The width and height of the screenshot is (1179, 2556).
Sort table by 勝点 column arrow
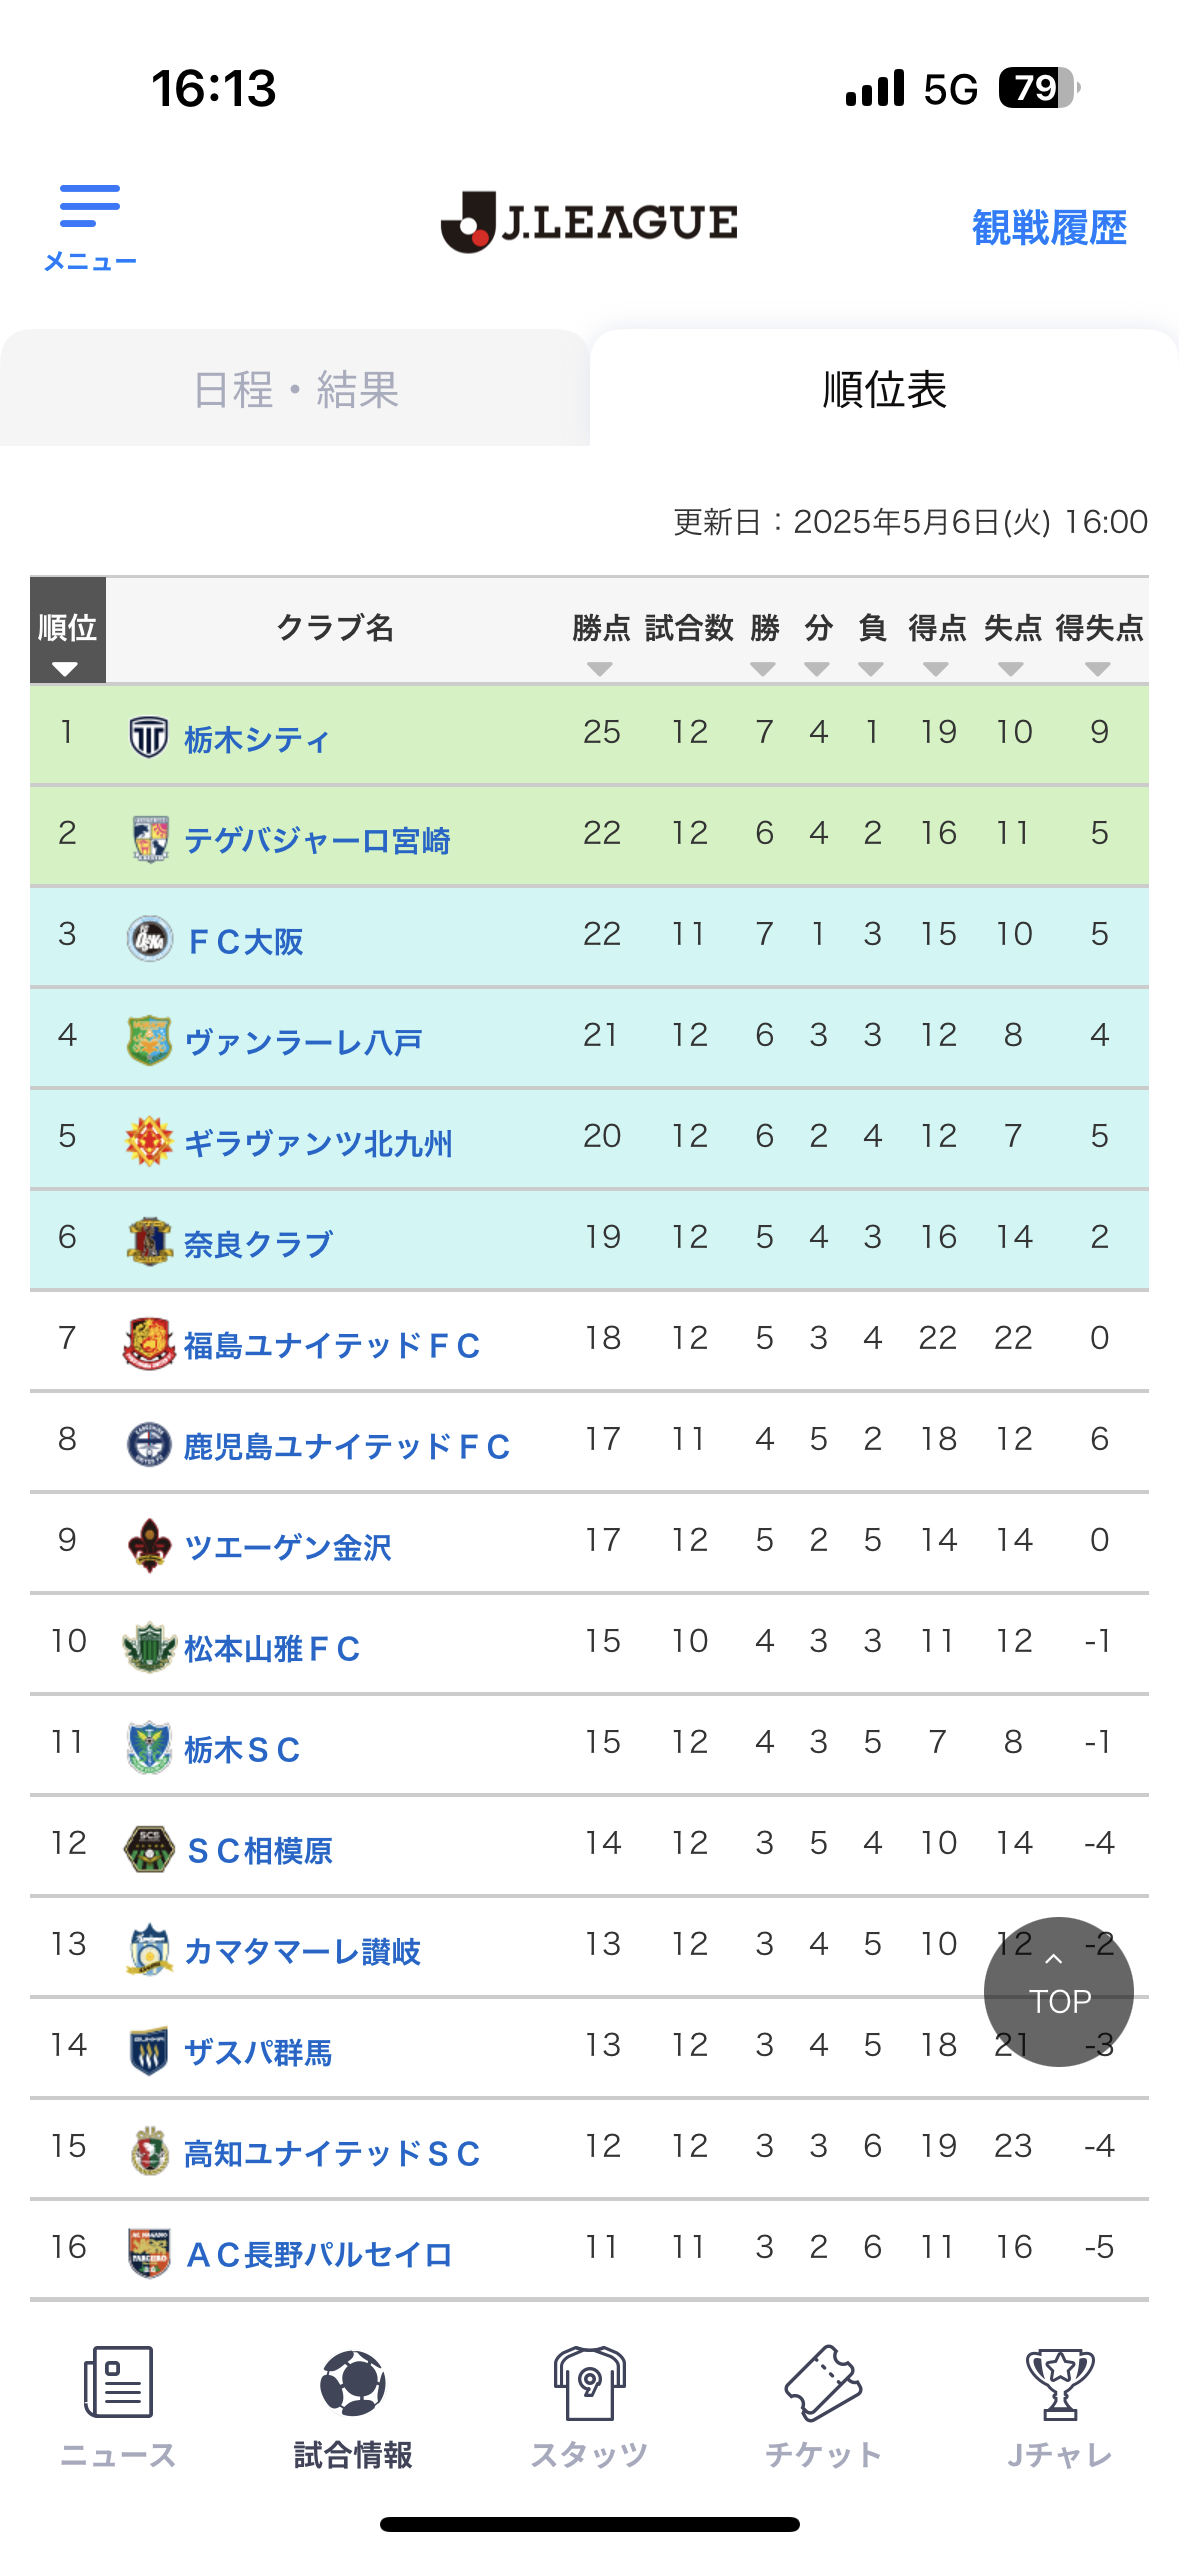[600, 669]
